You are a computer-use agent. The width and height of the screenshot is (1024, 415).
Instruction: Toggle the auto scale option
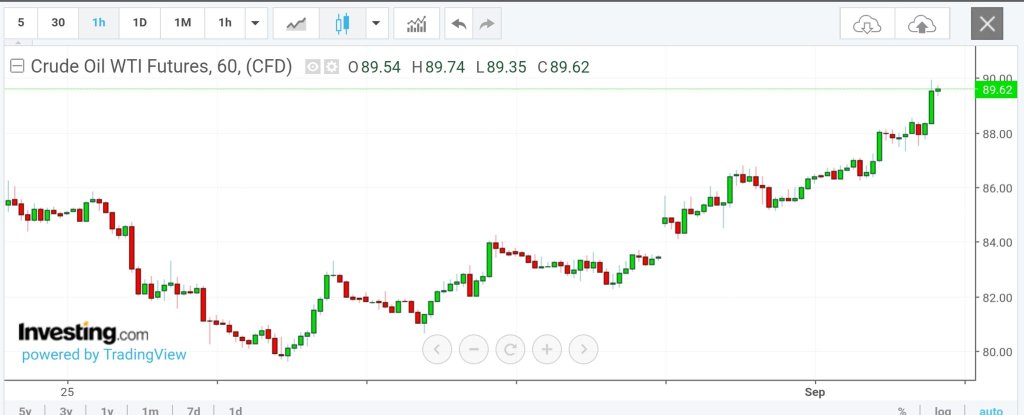coord(991,410)
